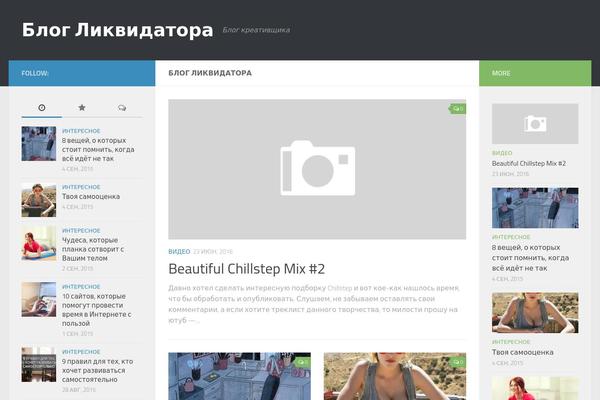Open the Beautiful Chillstep Mix #2 headline

coord(246,269)
